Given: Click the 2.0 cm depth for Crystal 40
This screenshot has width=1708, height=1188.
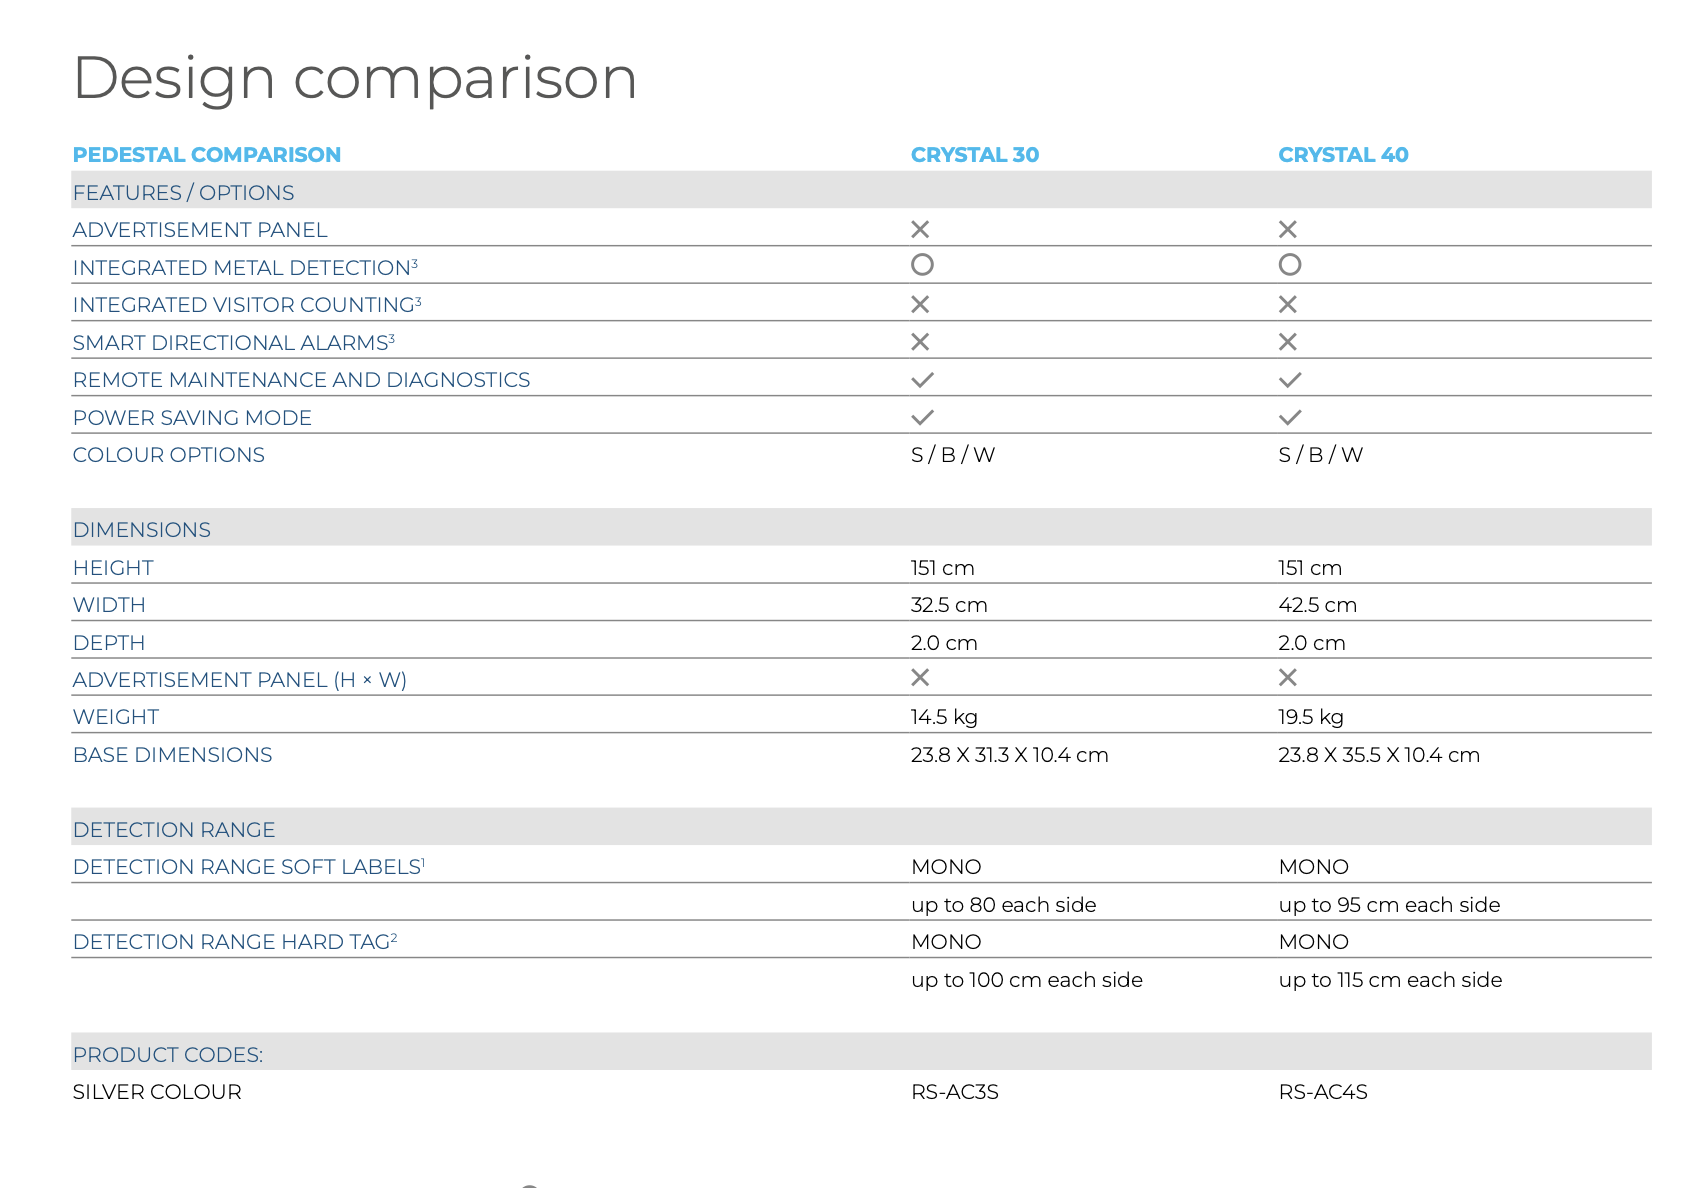Looking at the screenshot, I should click(1312, 643).
